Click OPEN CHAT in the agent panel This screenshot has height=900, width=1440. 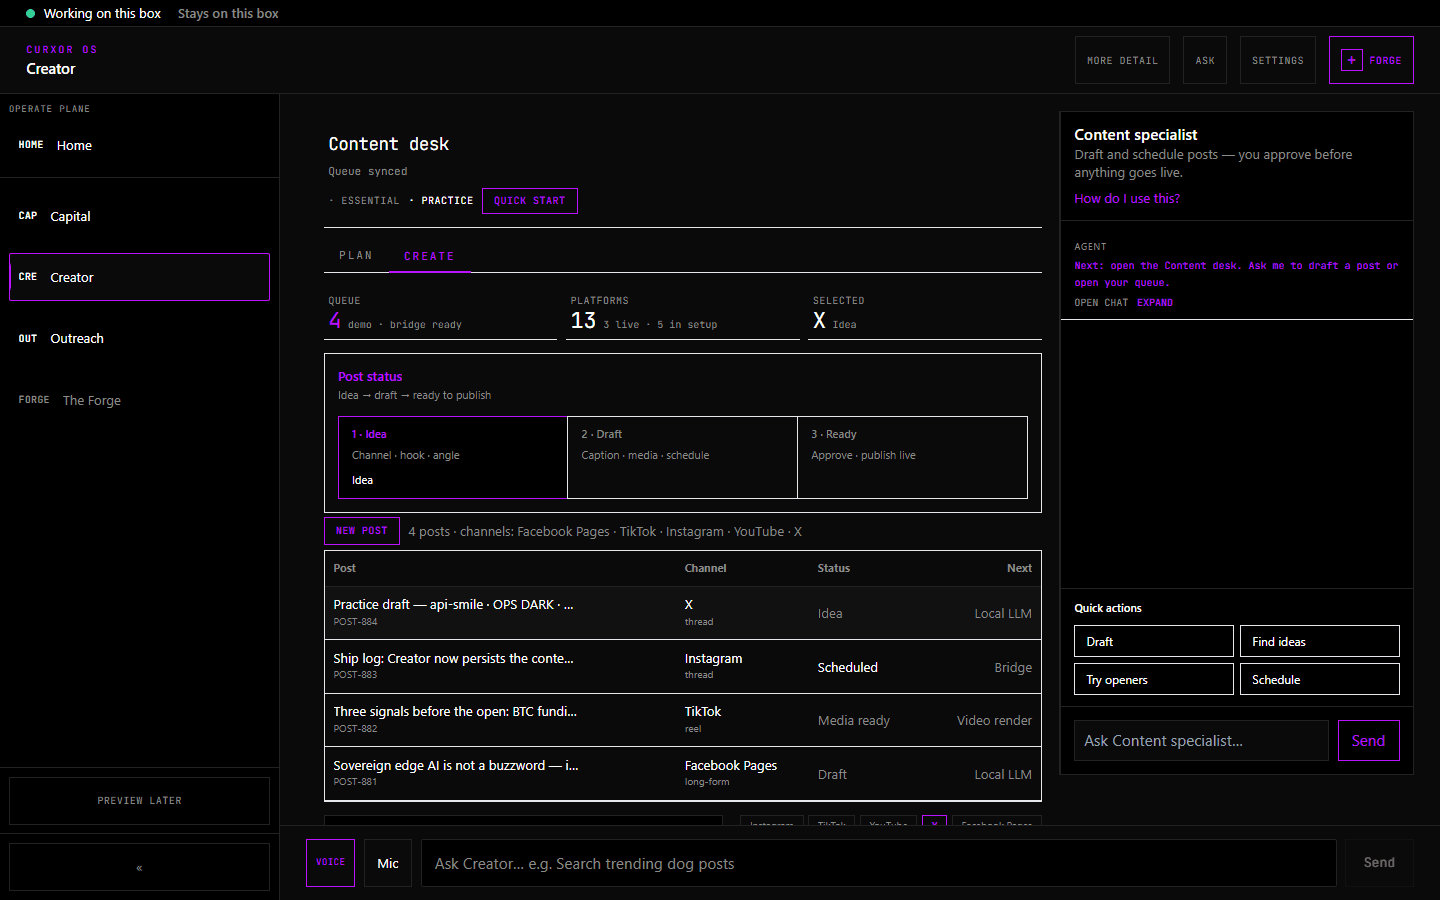coord(1101,303)
